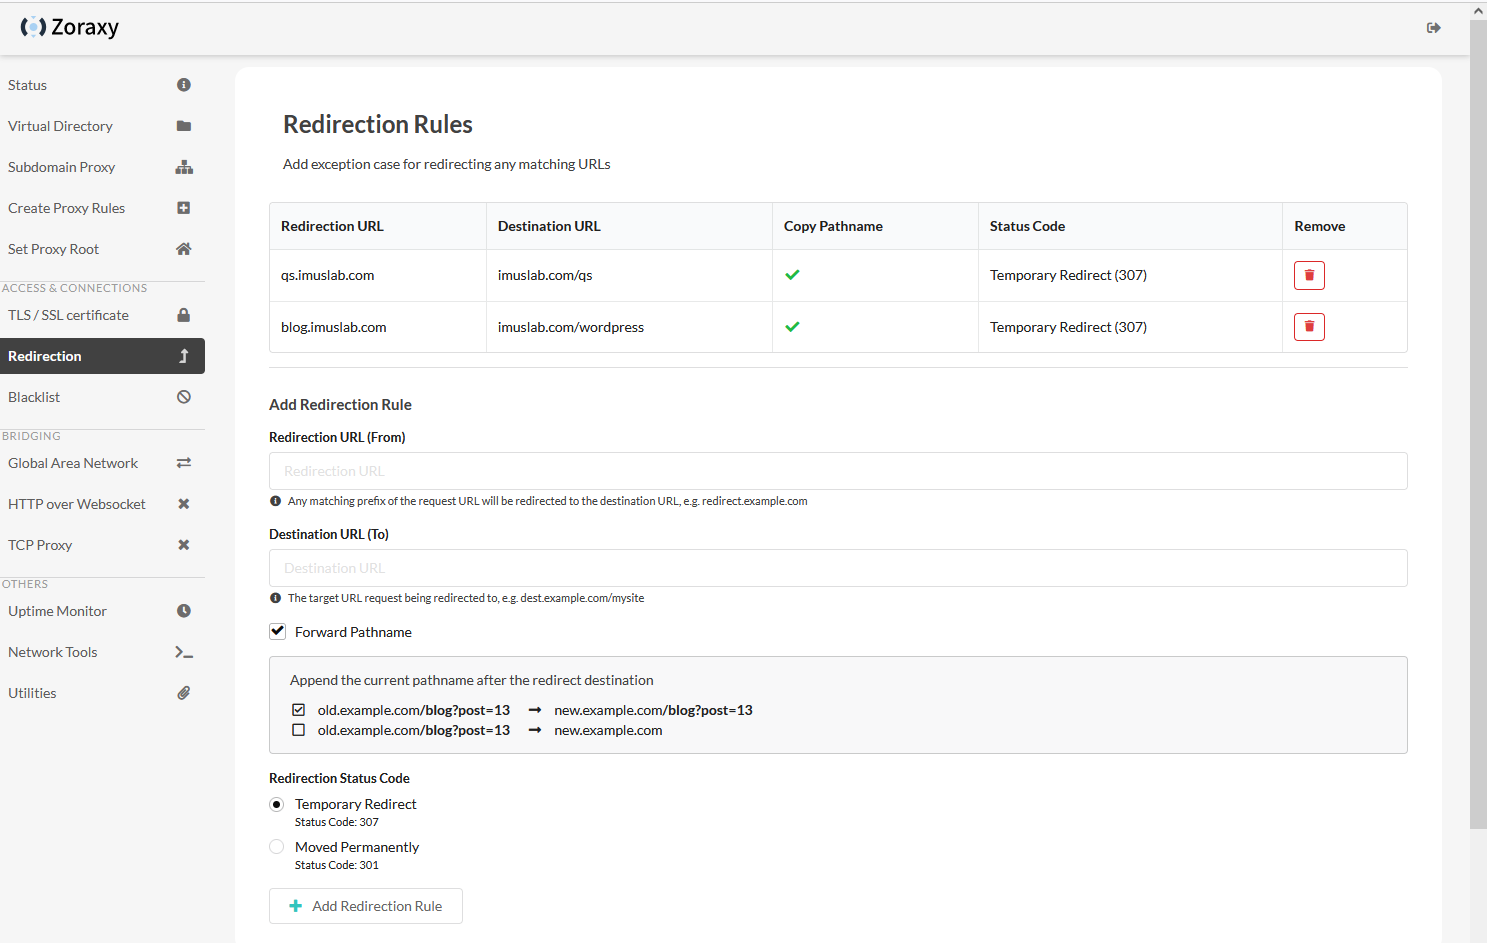Viewport: 1487px width, 943px height.
Task: Click the Redirection URL (From) input field
Action: [x=838, y=471]
